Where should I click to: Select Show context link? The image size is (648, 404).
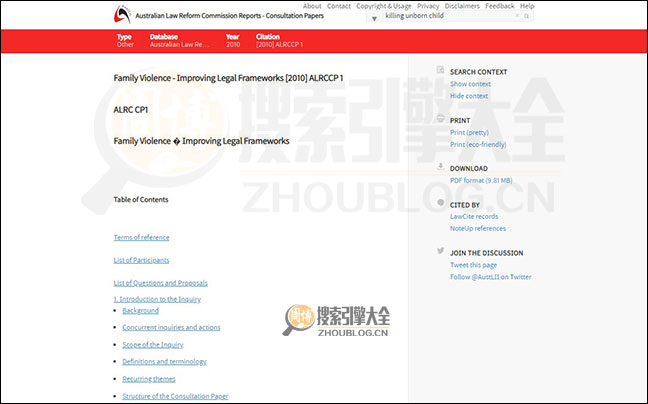[x=470, y=84]
